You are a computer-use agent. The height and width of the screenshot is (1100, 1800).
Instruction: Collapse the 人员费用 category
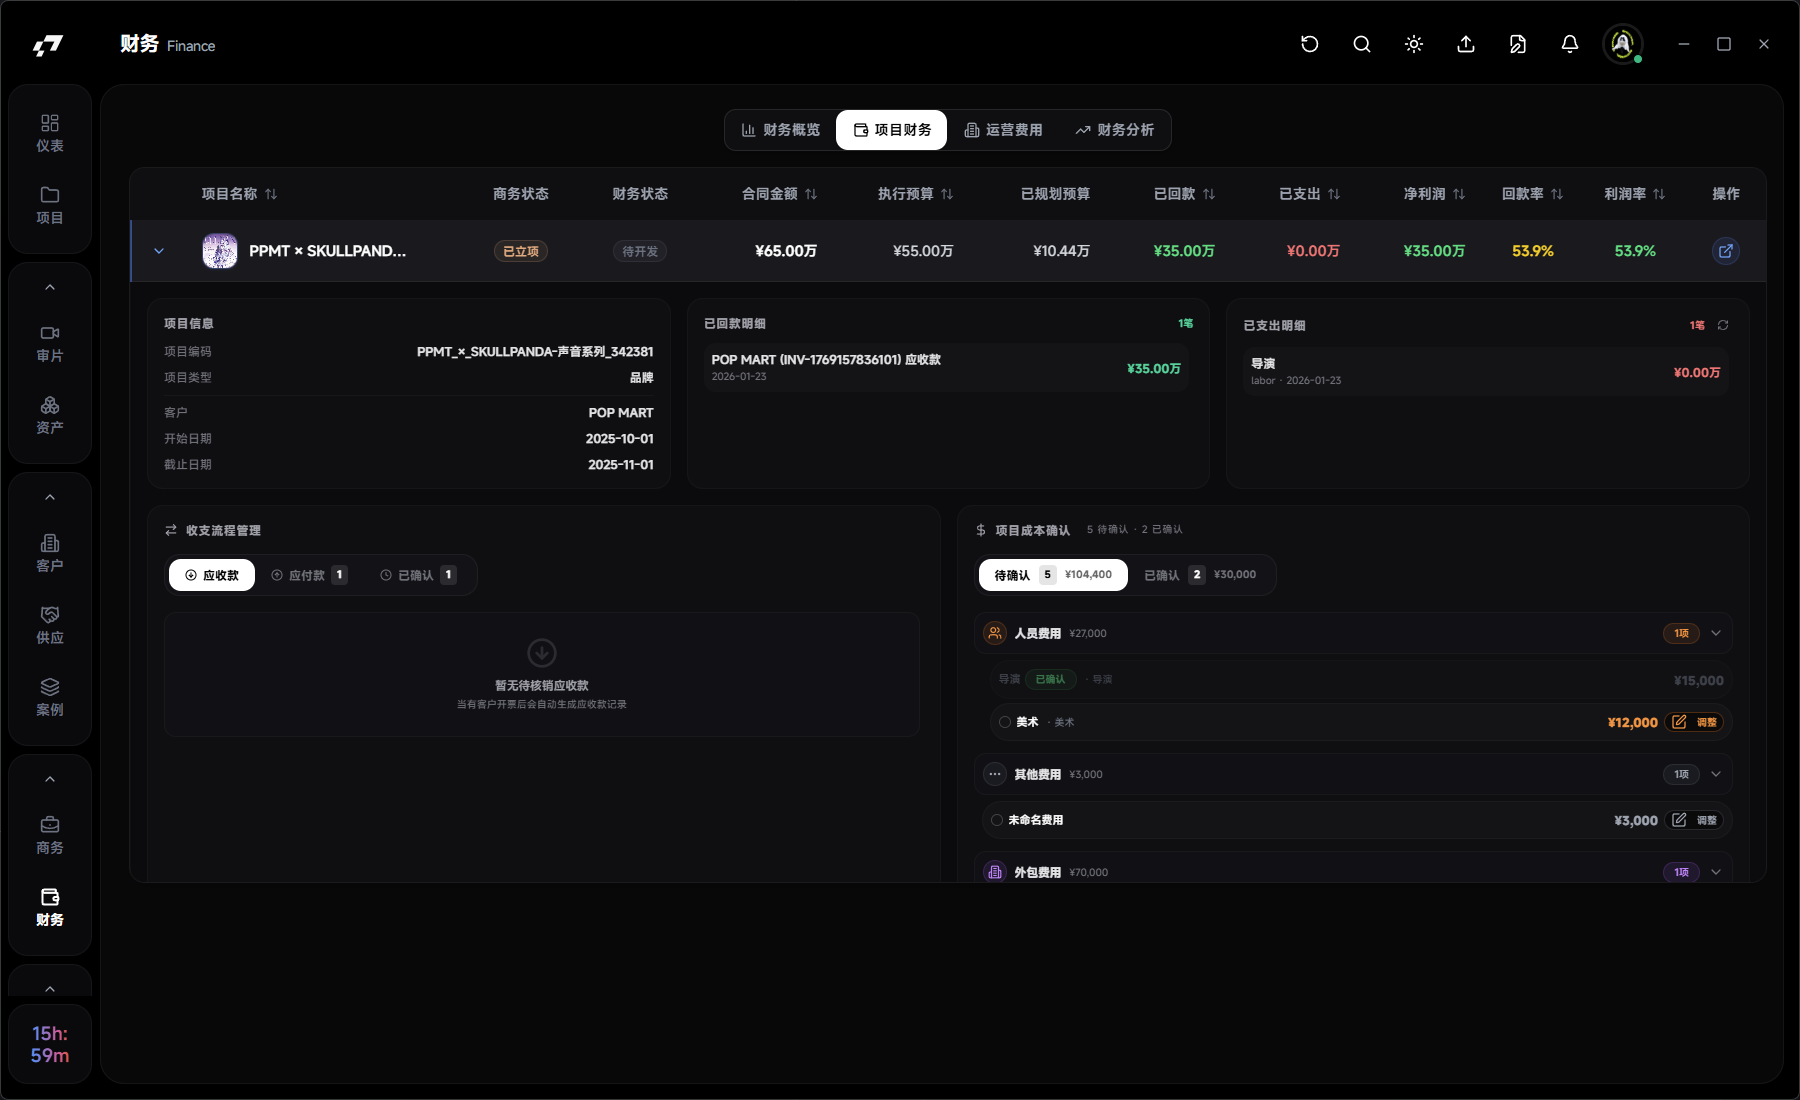click(x=1716, y=633)
